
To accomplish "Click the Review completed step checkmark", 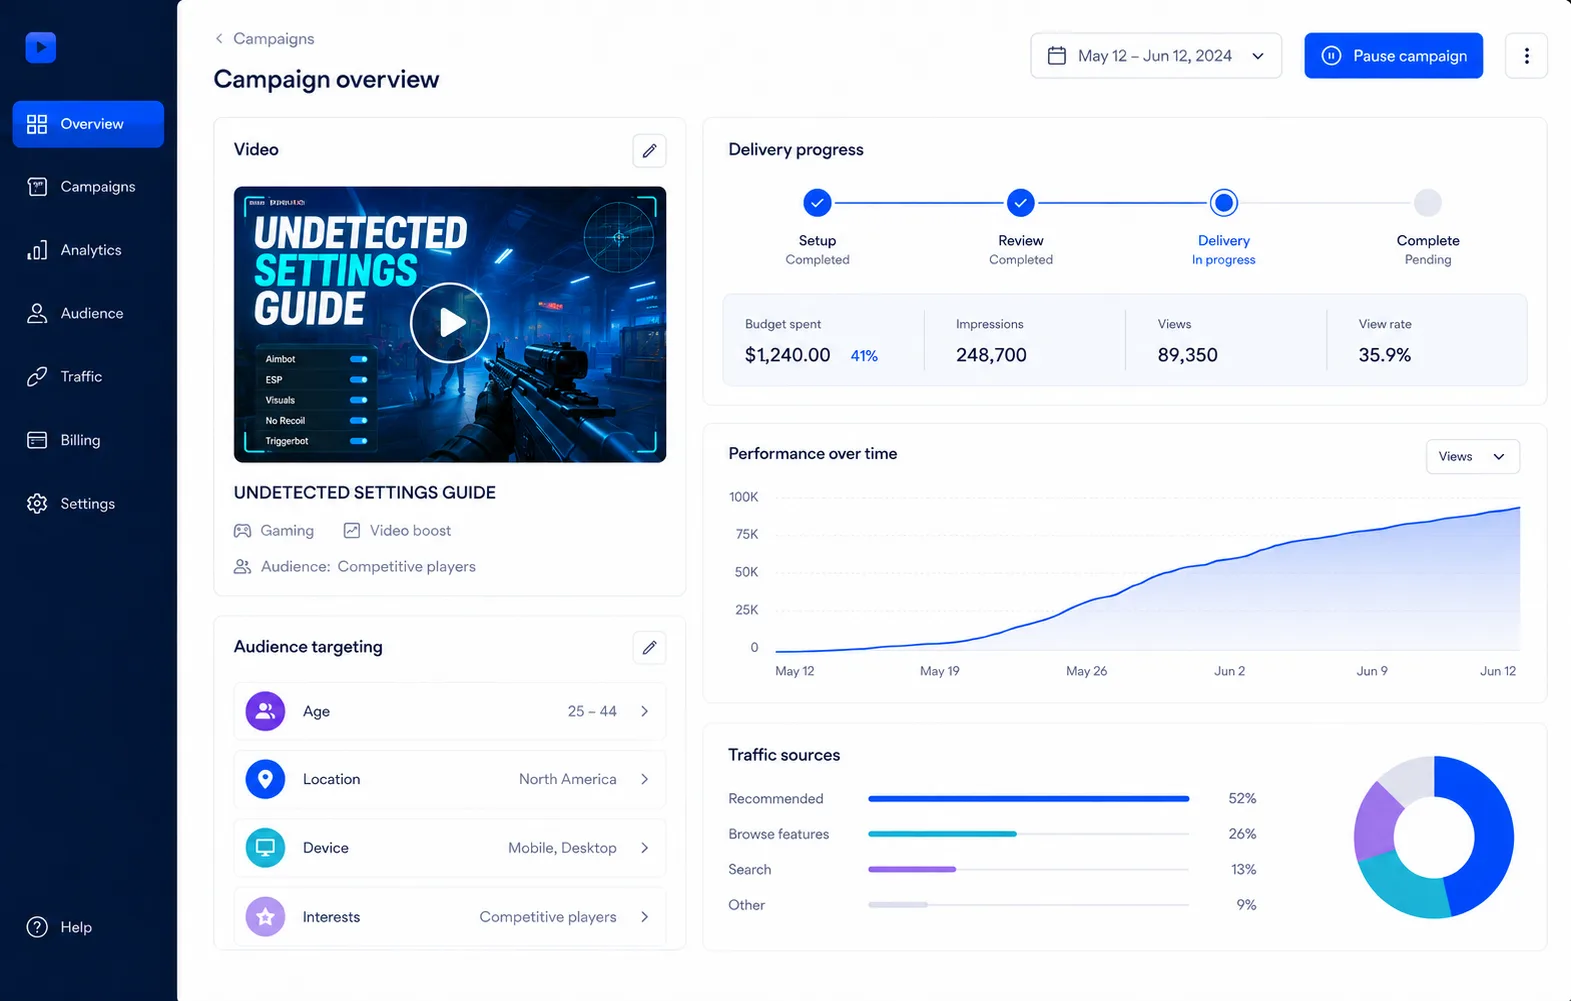I will (1020, 203).
